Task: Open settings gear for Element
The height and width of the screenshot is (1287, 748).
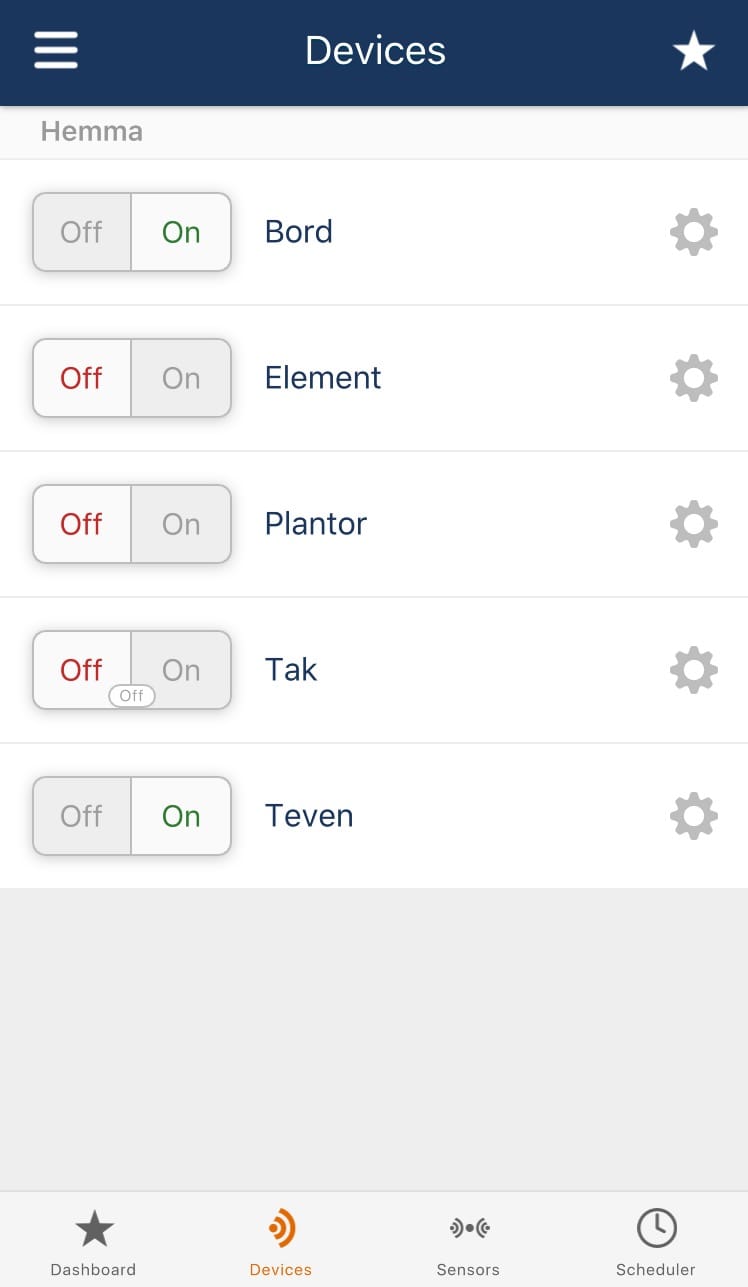Action: tap(693, 378)
